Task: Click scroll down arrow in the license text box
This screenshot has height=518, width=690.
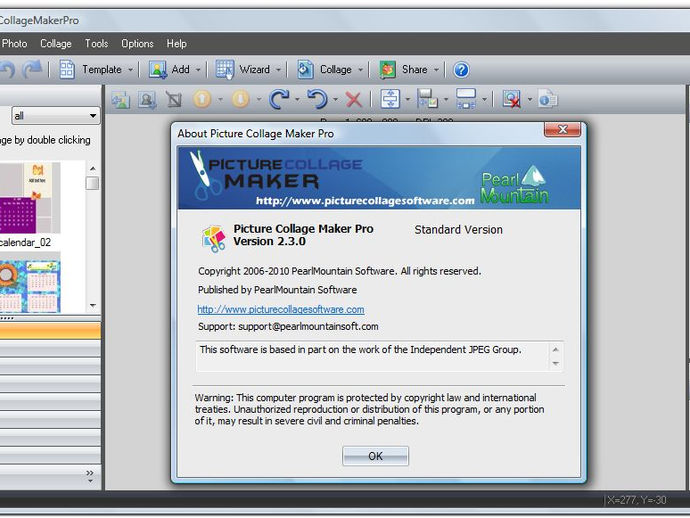Action: click(x=555, y=364)
